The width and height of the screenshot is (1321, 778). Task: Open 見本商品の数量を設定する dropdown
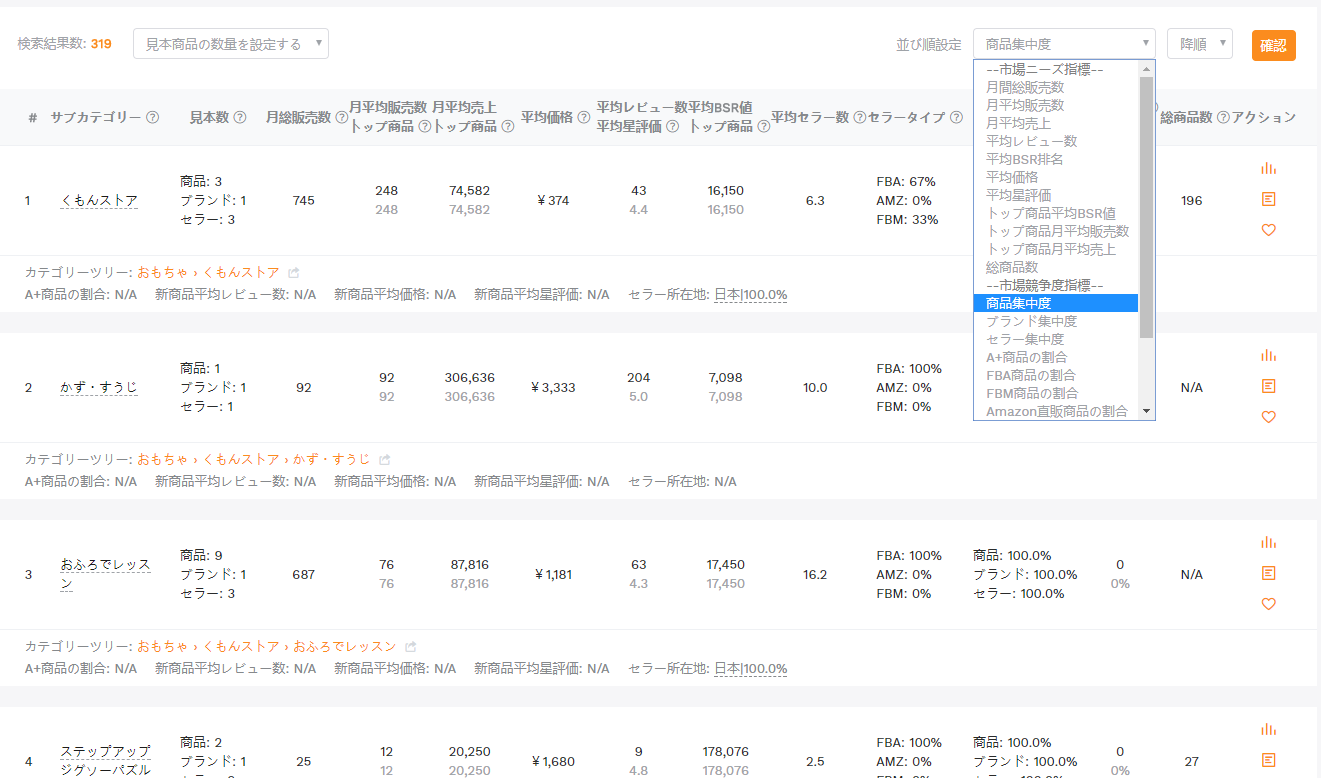231,44
